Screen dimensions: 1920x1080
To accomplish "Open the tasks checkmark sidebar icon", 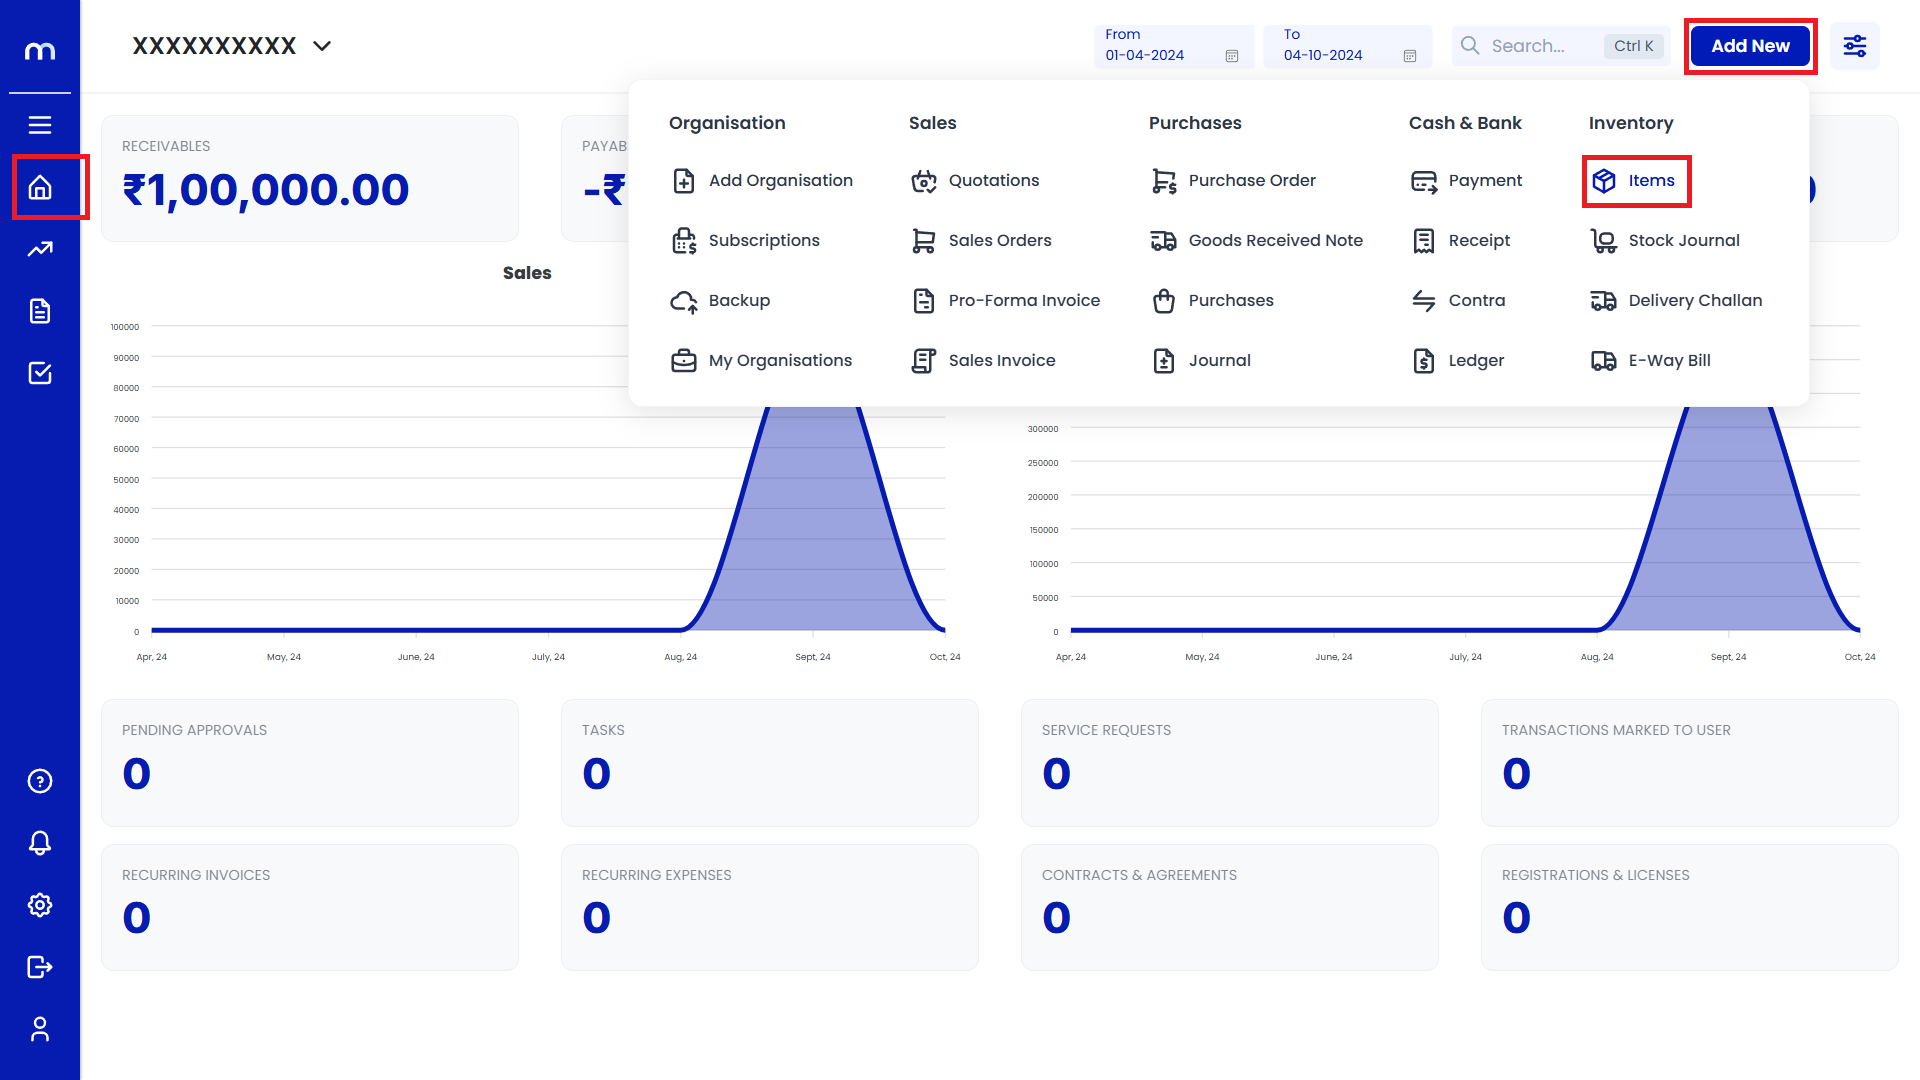I will click(x=40, y=373).
